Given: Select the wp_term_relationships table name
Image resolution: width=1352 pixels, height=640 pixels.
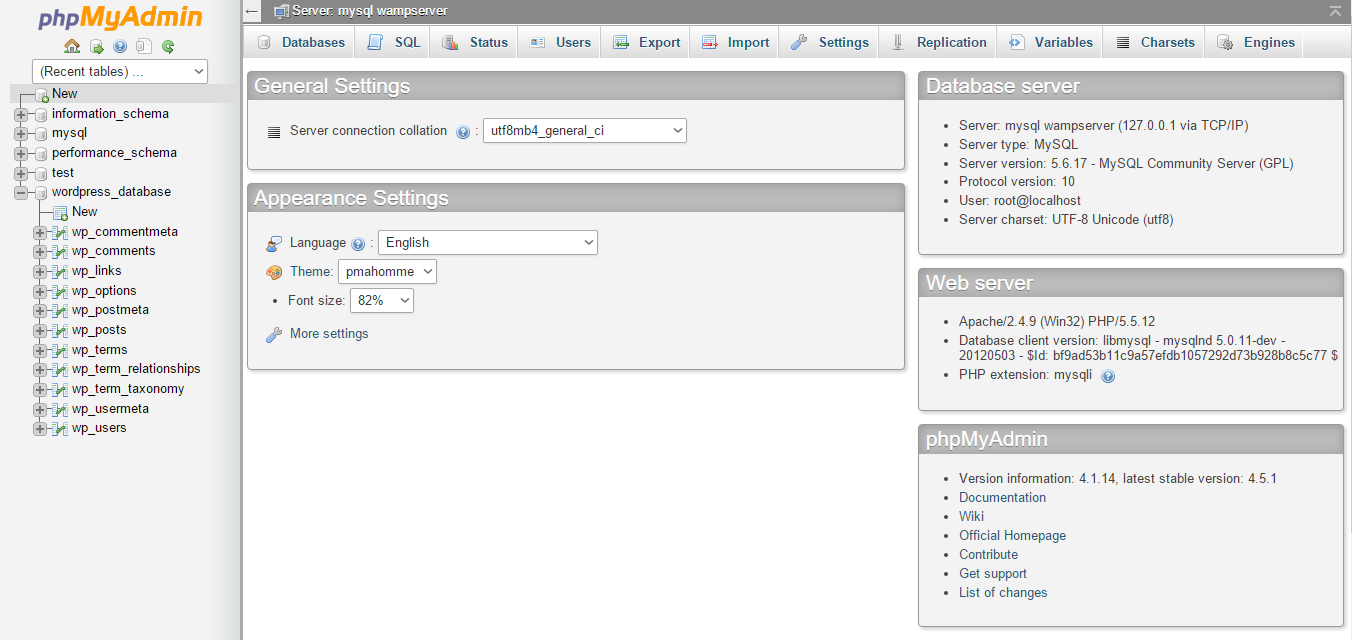Looking at the screenshot, I should tap(136, 369).
